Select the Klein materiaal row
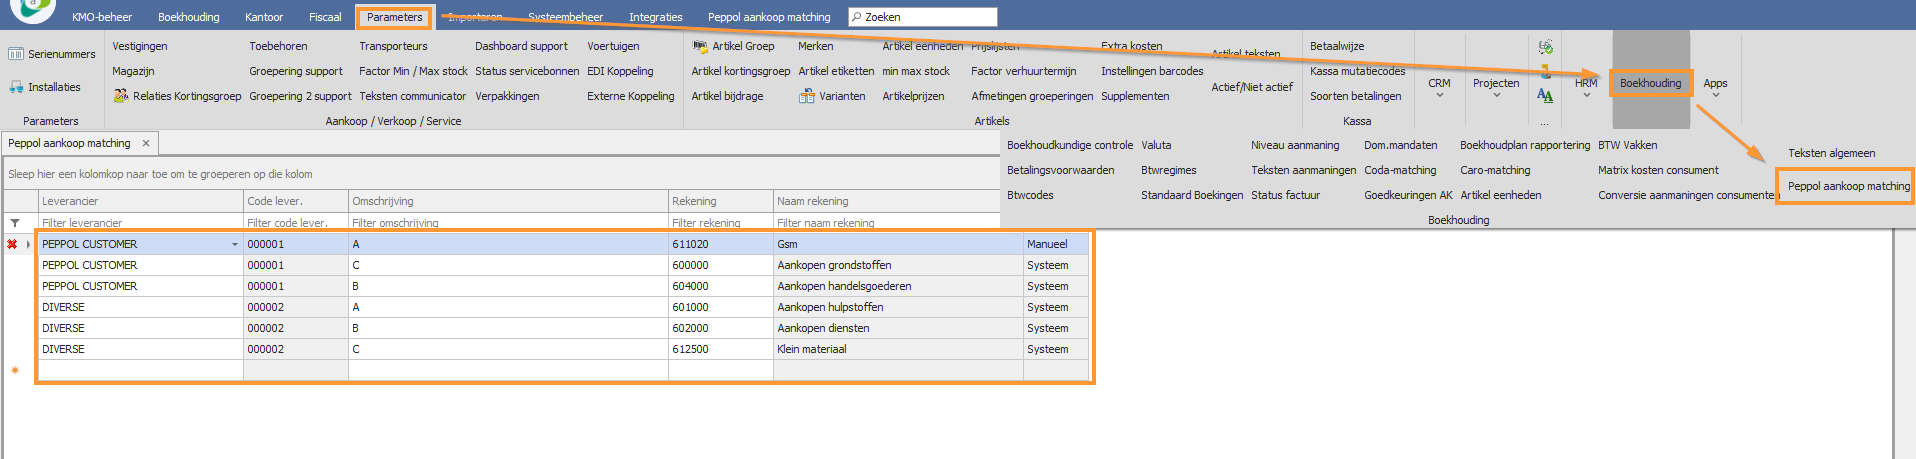 coord(811,349)
